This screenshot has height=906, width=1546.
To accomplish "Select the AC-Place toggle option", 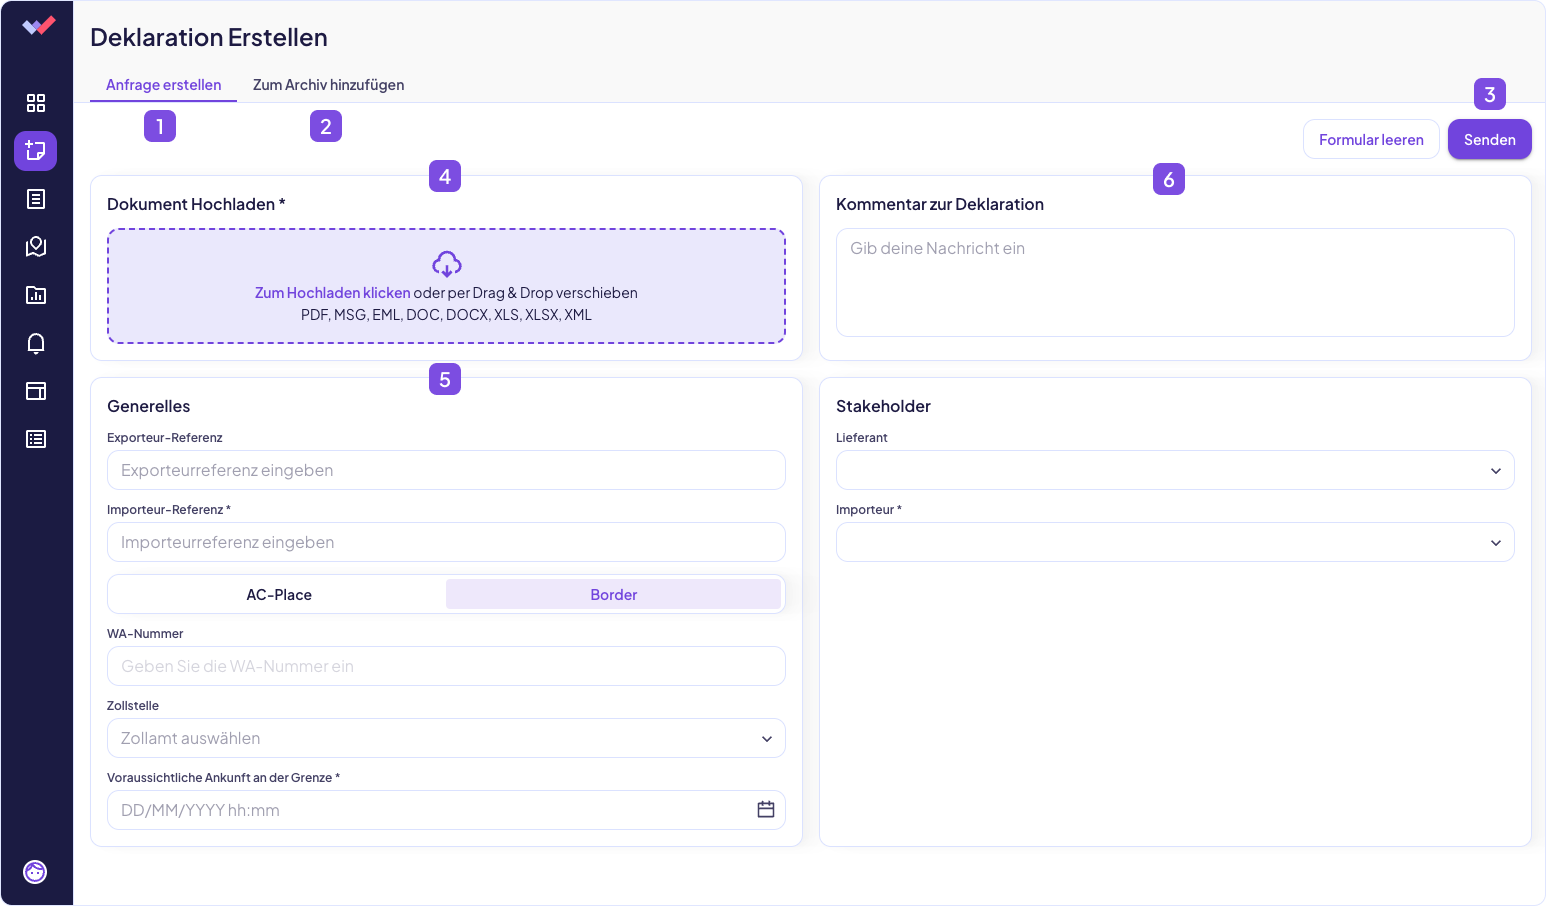I will tap(279, 594).
